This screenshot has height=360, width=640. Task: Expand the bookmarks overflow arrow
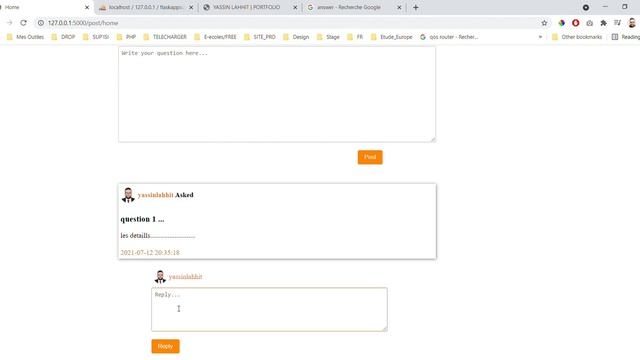click(540, 37)
